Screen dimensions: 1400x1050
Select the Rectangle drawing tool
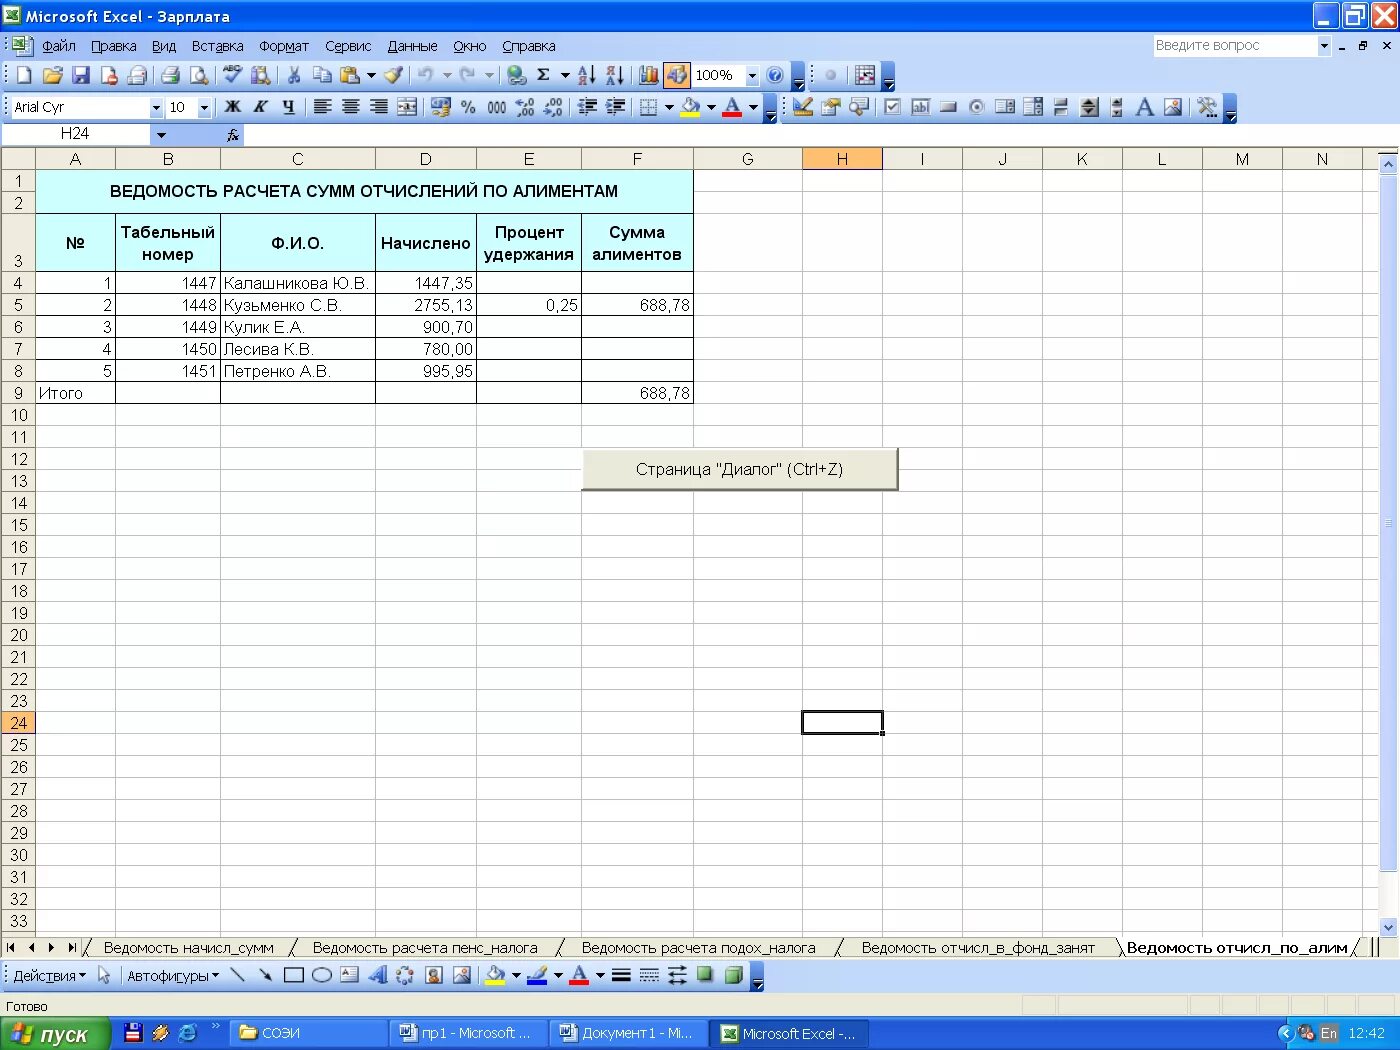pos(294,975)
